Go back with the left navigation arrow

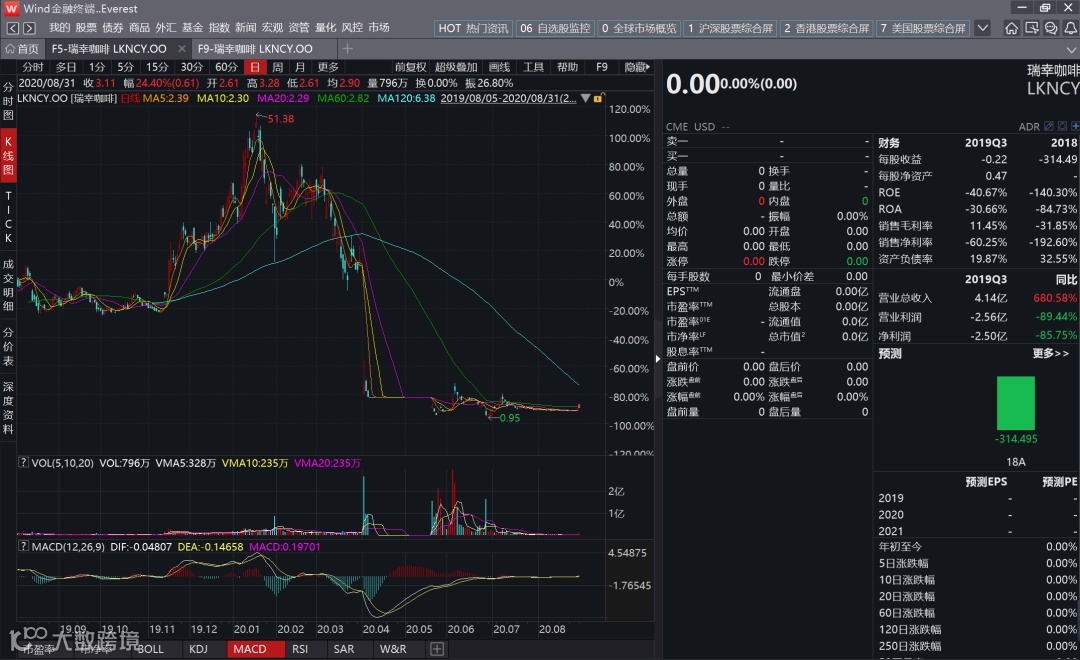point(12,28)
